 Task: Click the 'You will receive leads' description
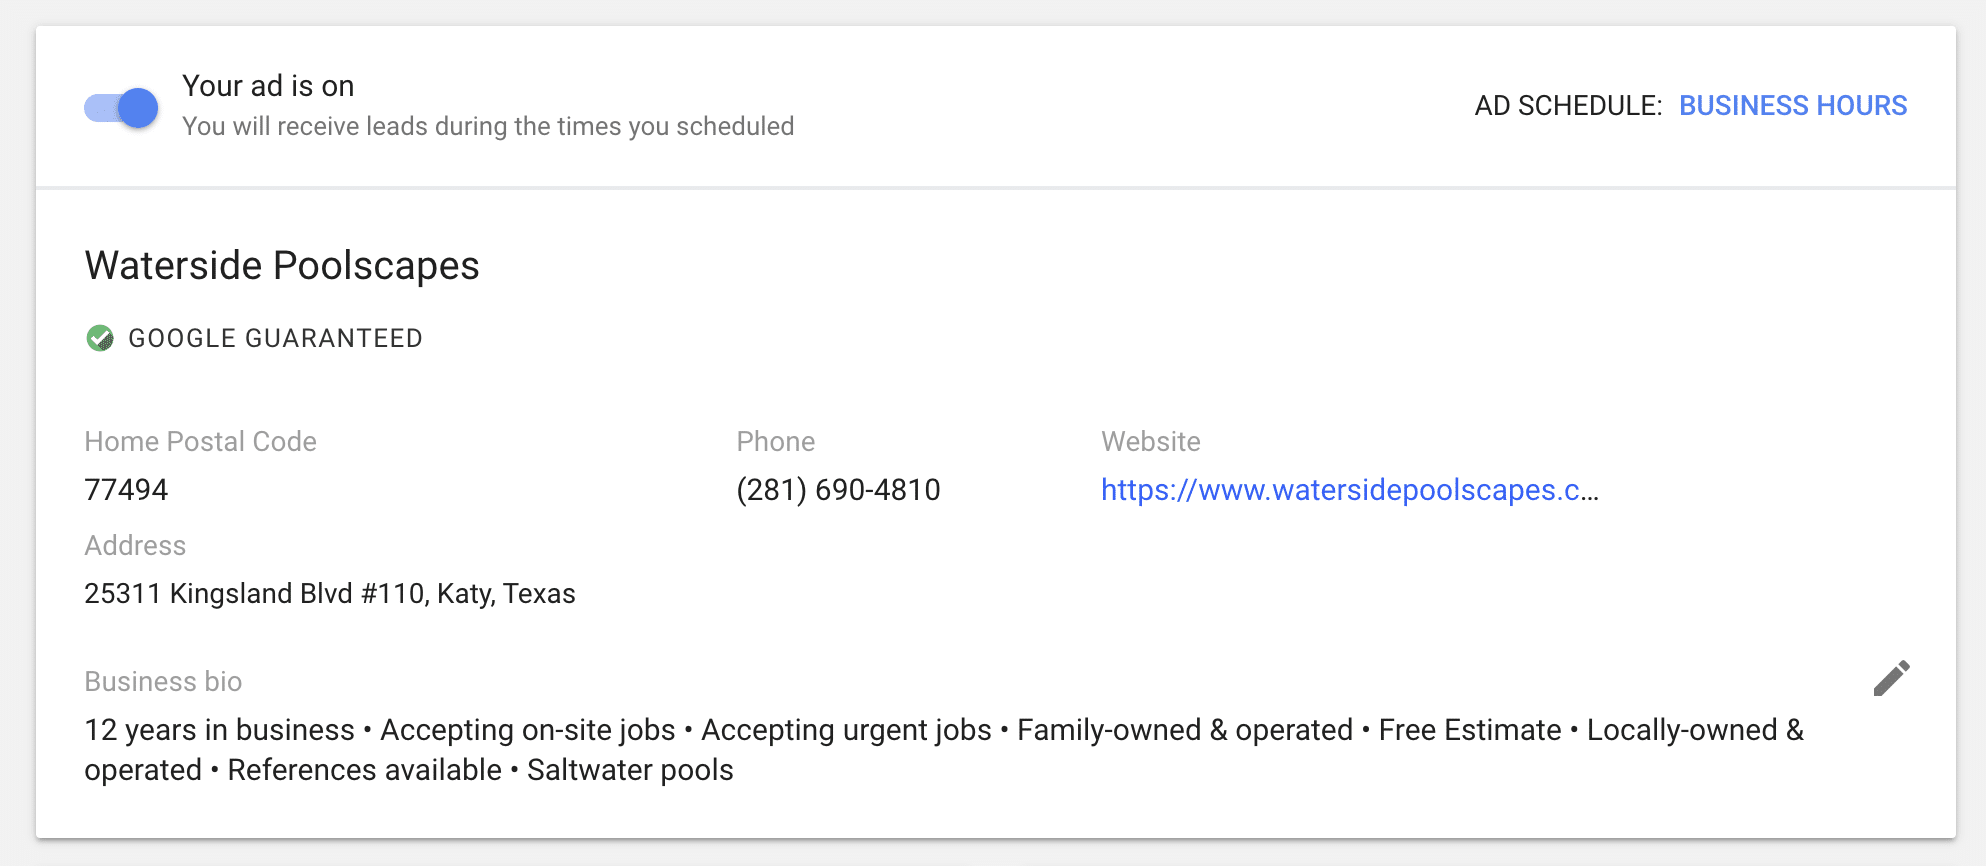(488, 127)
